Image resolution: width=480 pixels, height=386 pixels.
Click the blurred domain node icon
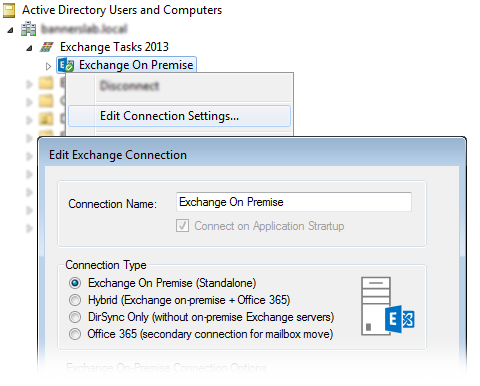pyautogui.click(x=29, y=29)
